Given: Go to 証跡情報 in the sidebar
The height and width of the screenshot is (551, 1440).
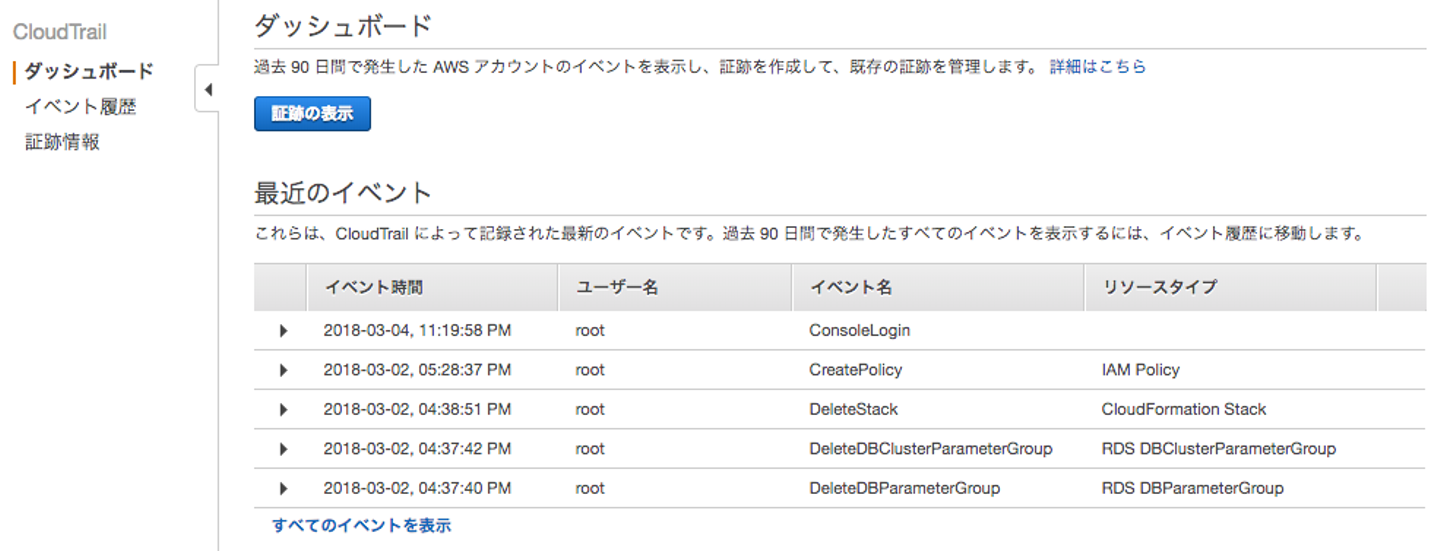Looking at the screenshot, I should (x=62, y=142).
